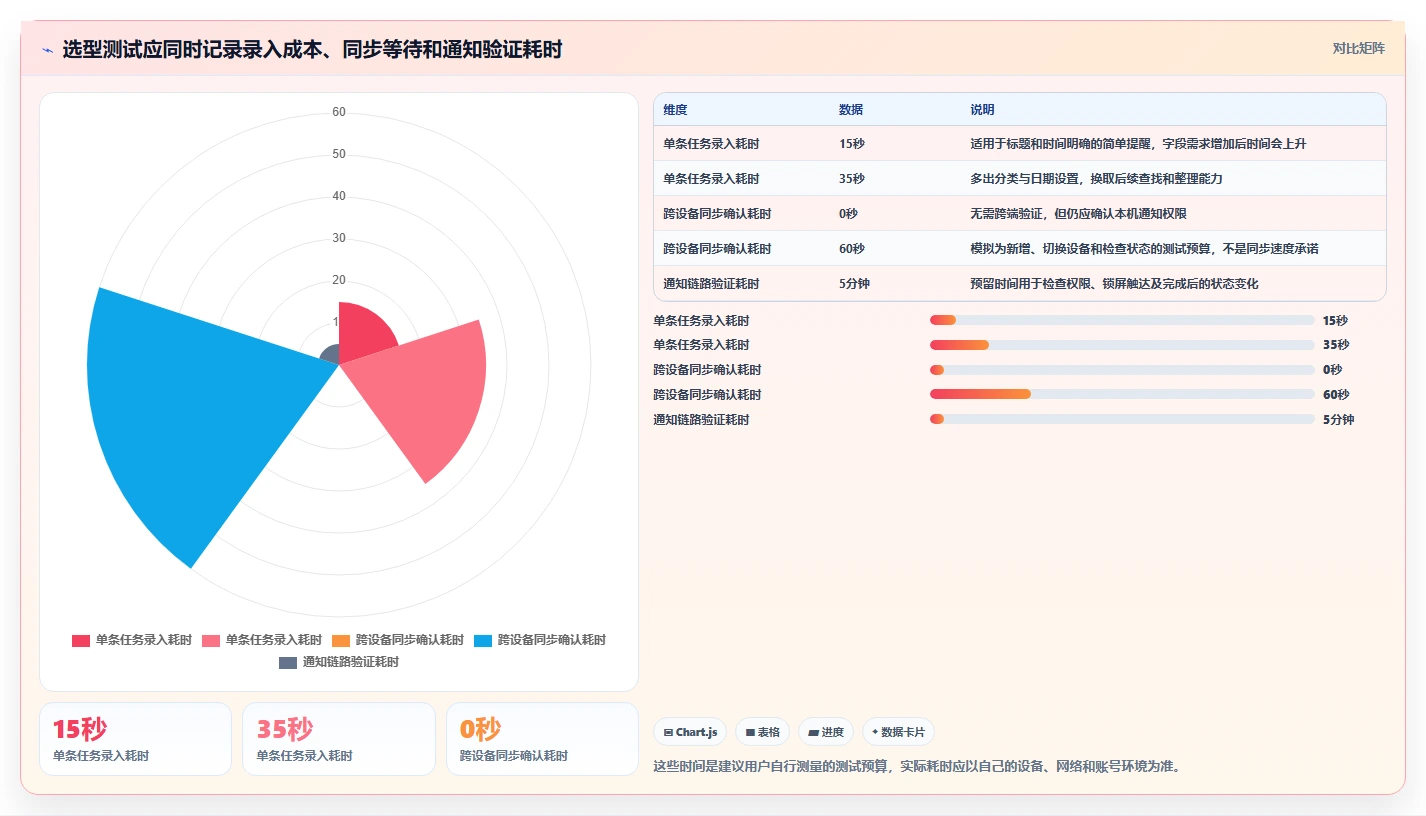Screen dimensions: 1426x816
Task: Click the 数据 column header
Action: click(x=851, y=110)
